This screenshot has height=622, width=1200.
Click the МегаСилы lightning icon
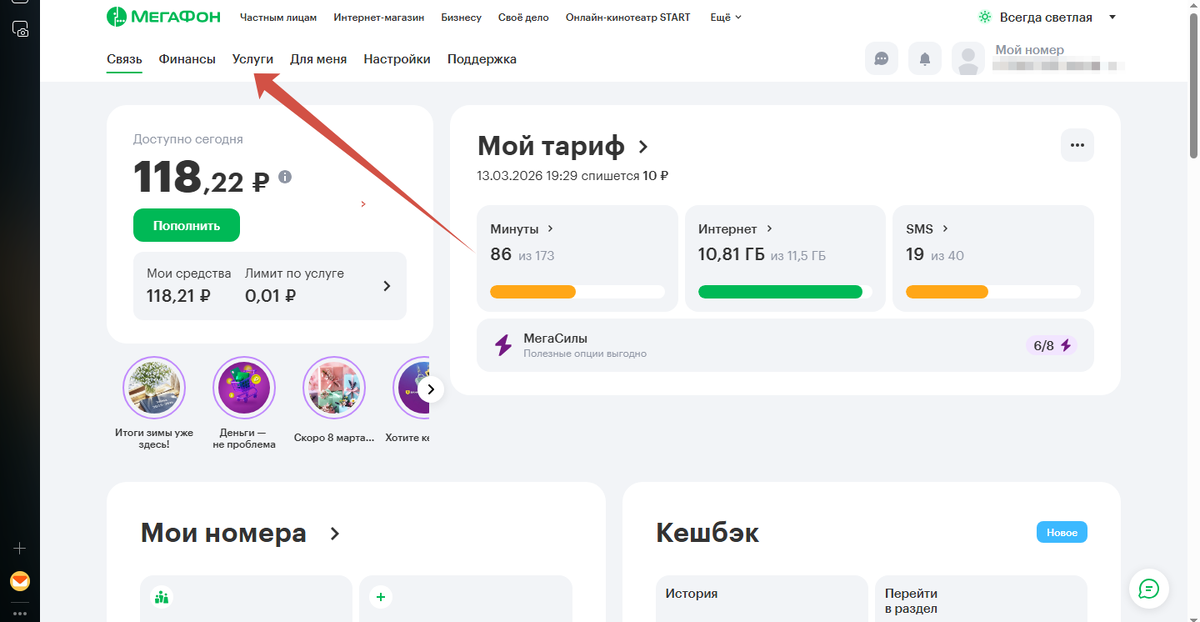[504, 345]
